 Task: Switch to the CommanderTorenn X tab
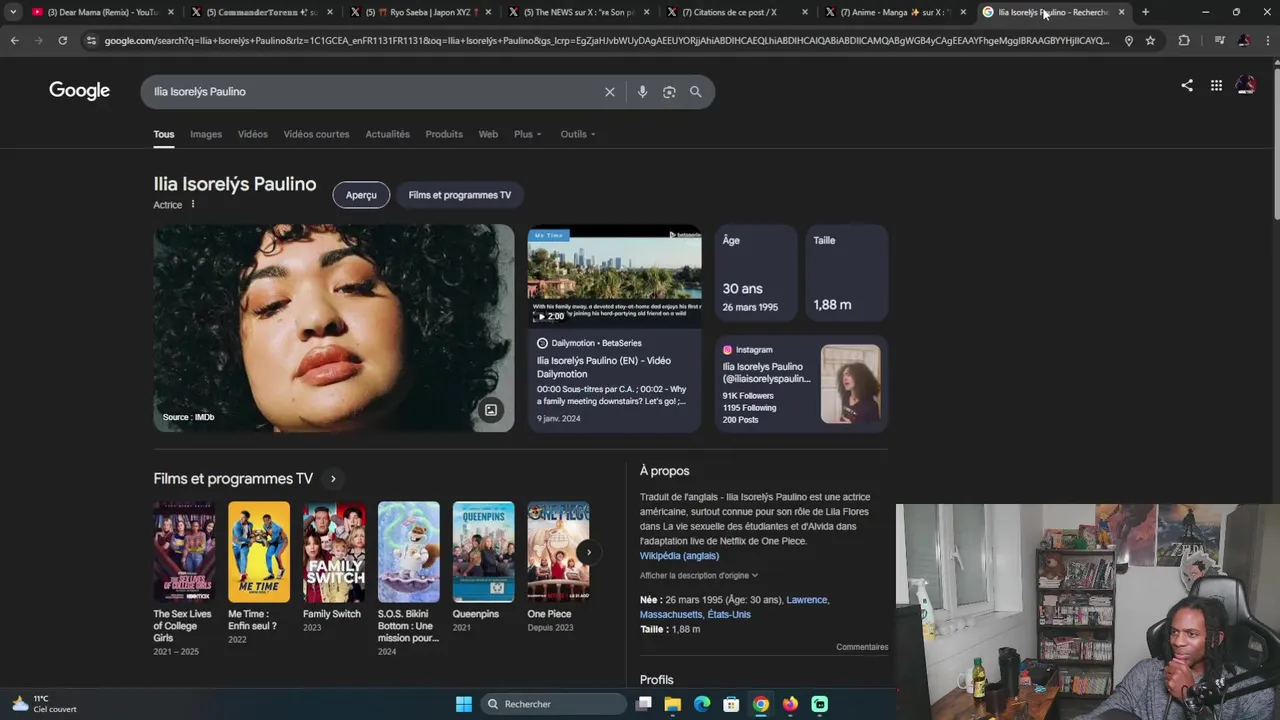point(262,12)
